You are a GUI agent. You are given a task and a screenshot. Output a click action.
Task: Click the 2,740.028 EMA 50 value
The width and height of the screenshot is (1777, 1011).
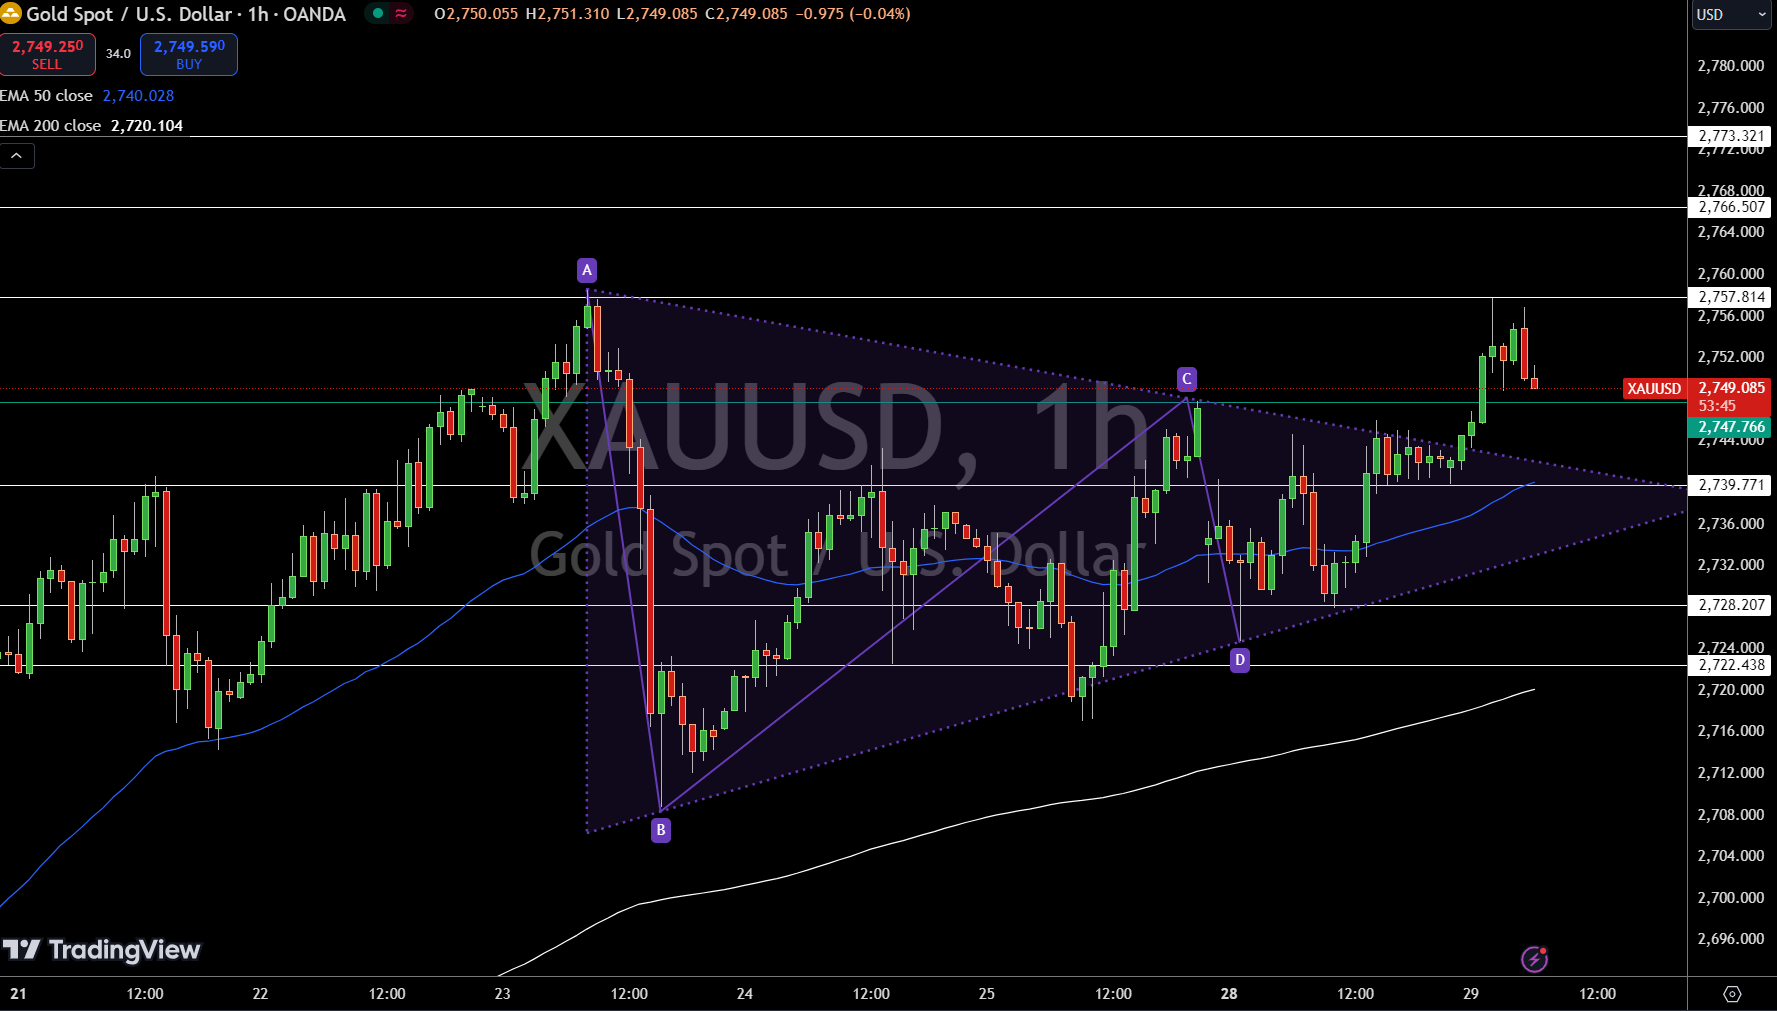[x=138, y=96]
